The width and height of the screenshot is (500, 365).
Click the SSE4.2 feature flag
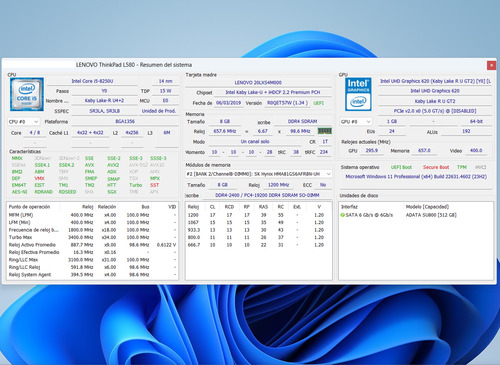click(66, 165)
